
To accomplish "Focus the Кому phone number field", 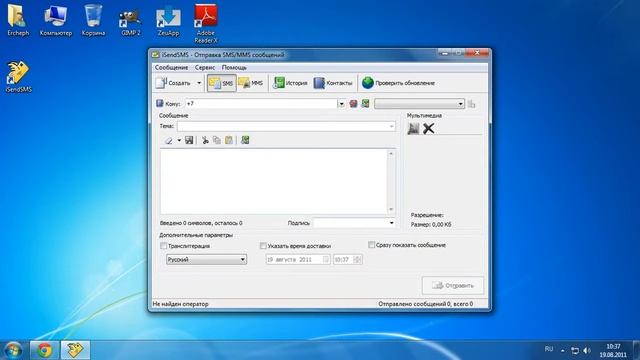I will [261, 104].
